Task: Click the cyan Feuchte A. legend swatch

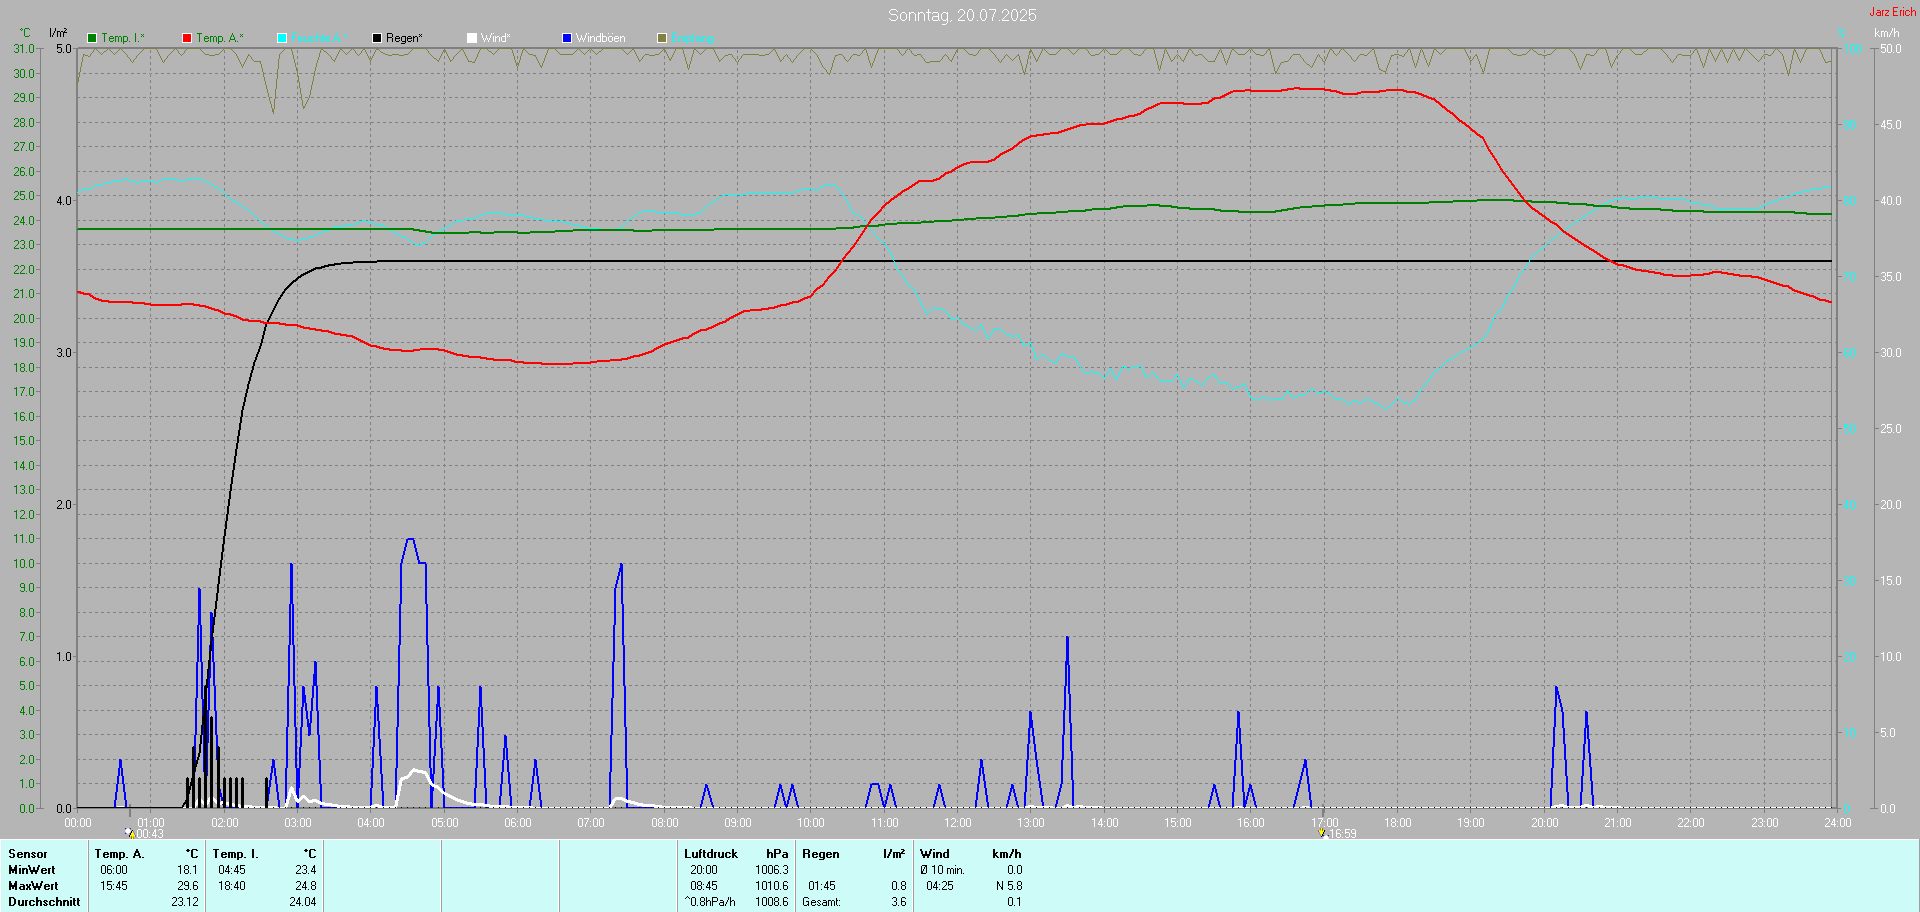Action: pos(282,38)
